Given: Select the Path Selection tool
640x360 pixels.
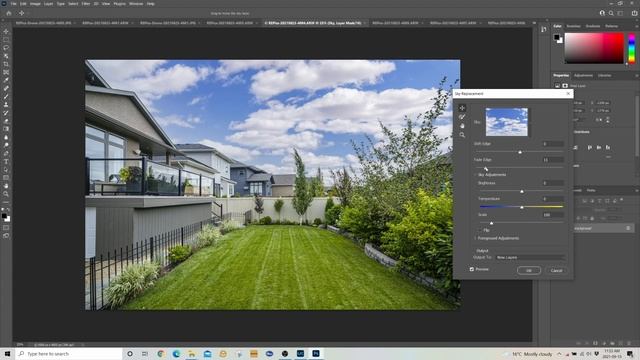Looking at the screenshot, I should [6, 170].
